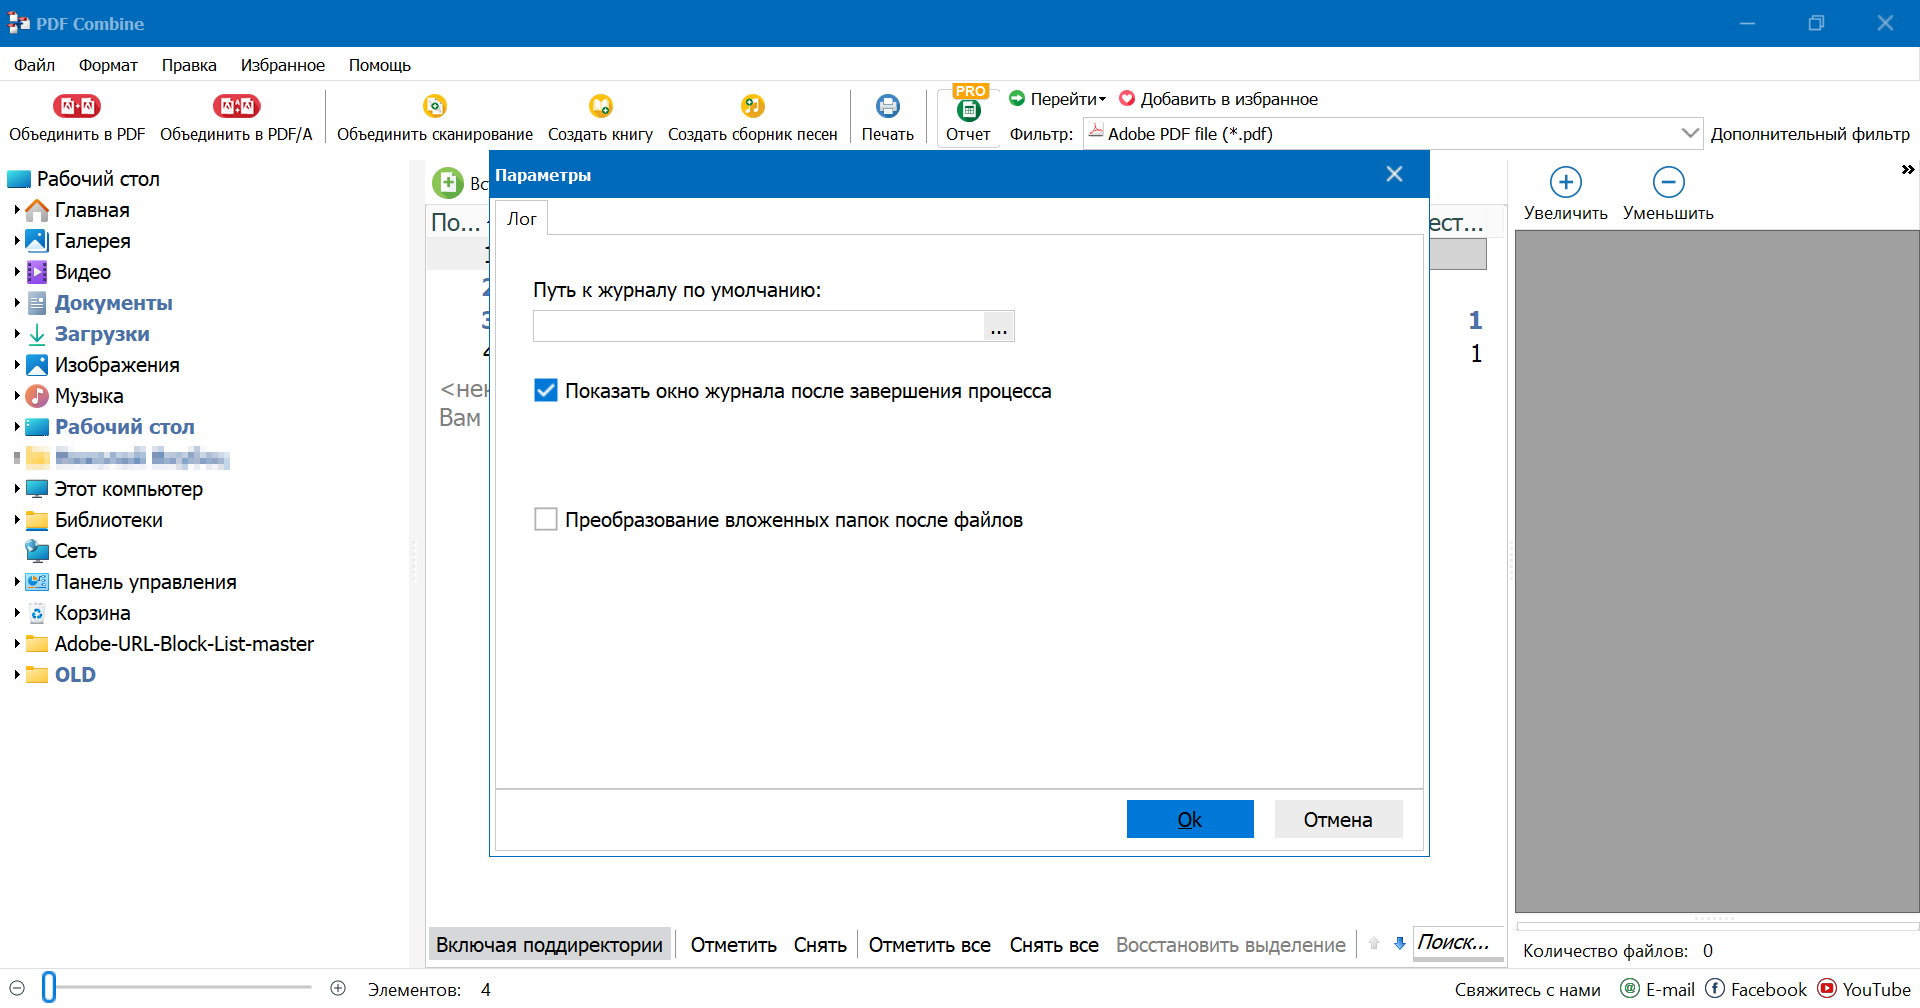The width and height of the screenshot is (1920, 1008).
Task: Click the Create songbook icon
Action: point(752,106)
